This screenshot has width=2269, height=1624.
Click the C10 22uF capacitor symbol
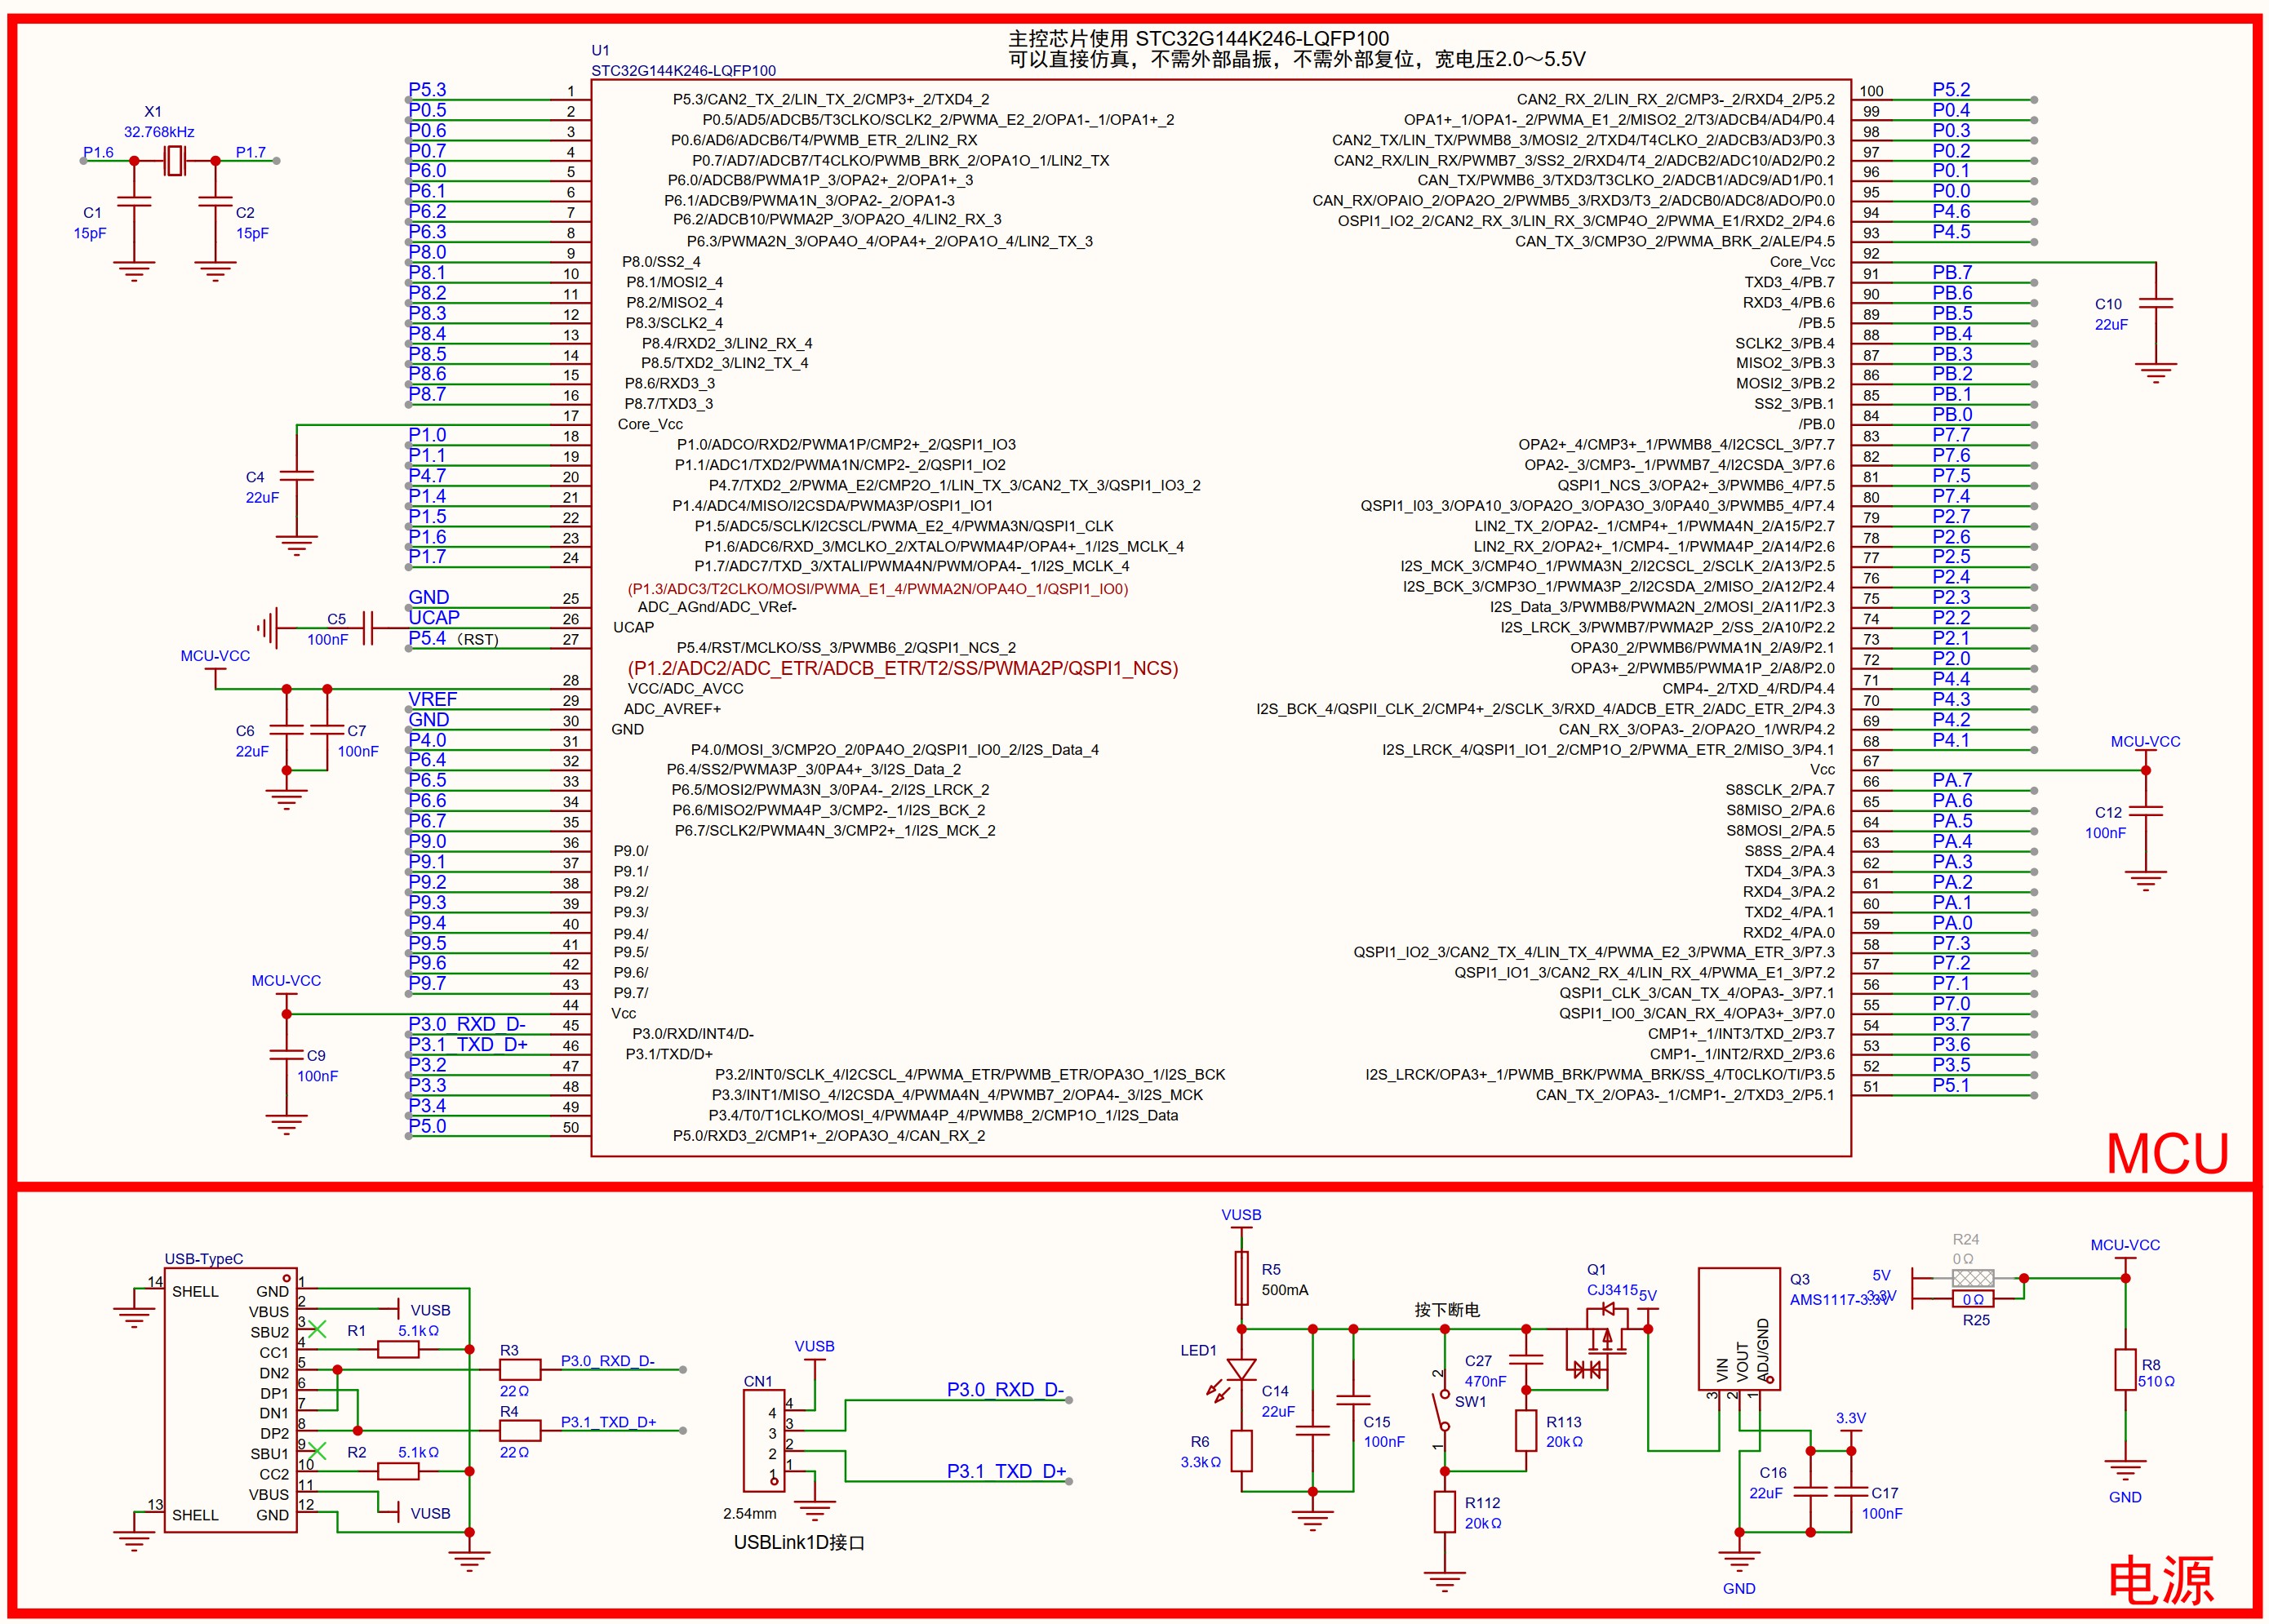tap(2156, 303)
